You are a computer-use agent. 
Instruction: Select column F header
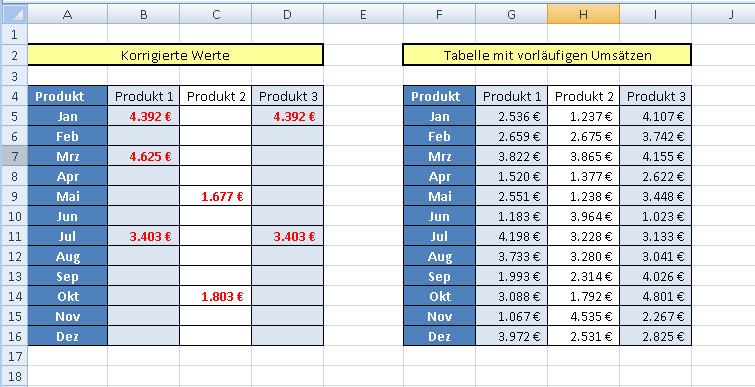pyautogui.click(x=439, y=14)
